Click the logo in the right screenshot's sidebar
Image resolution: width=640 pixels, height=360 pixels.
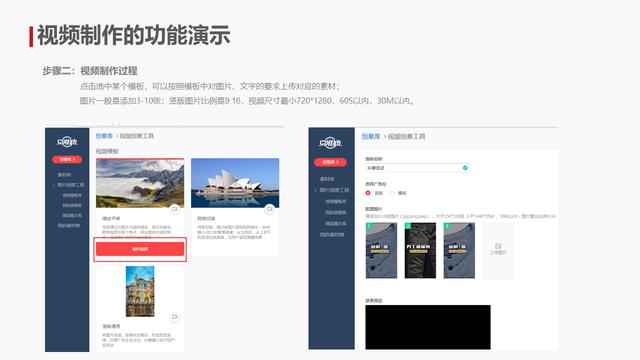pyautogui.click(x=330, y=143)
